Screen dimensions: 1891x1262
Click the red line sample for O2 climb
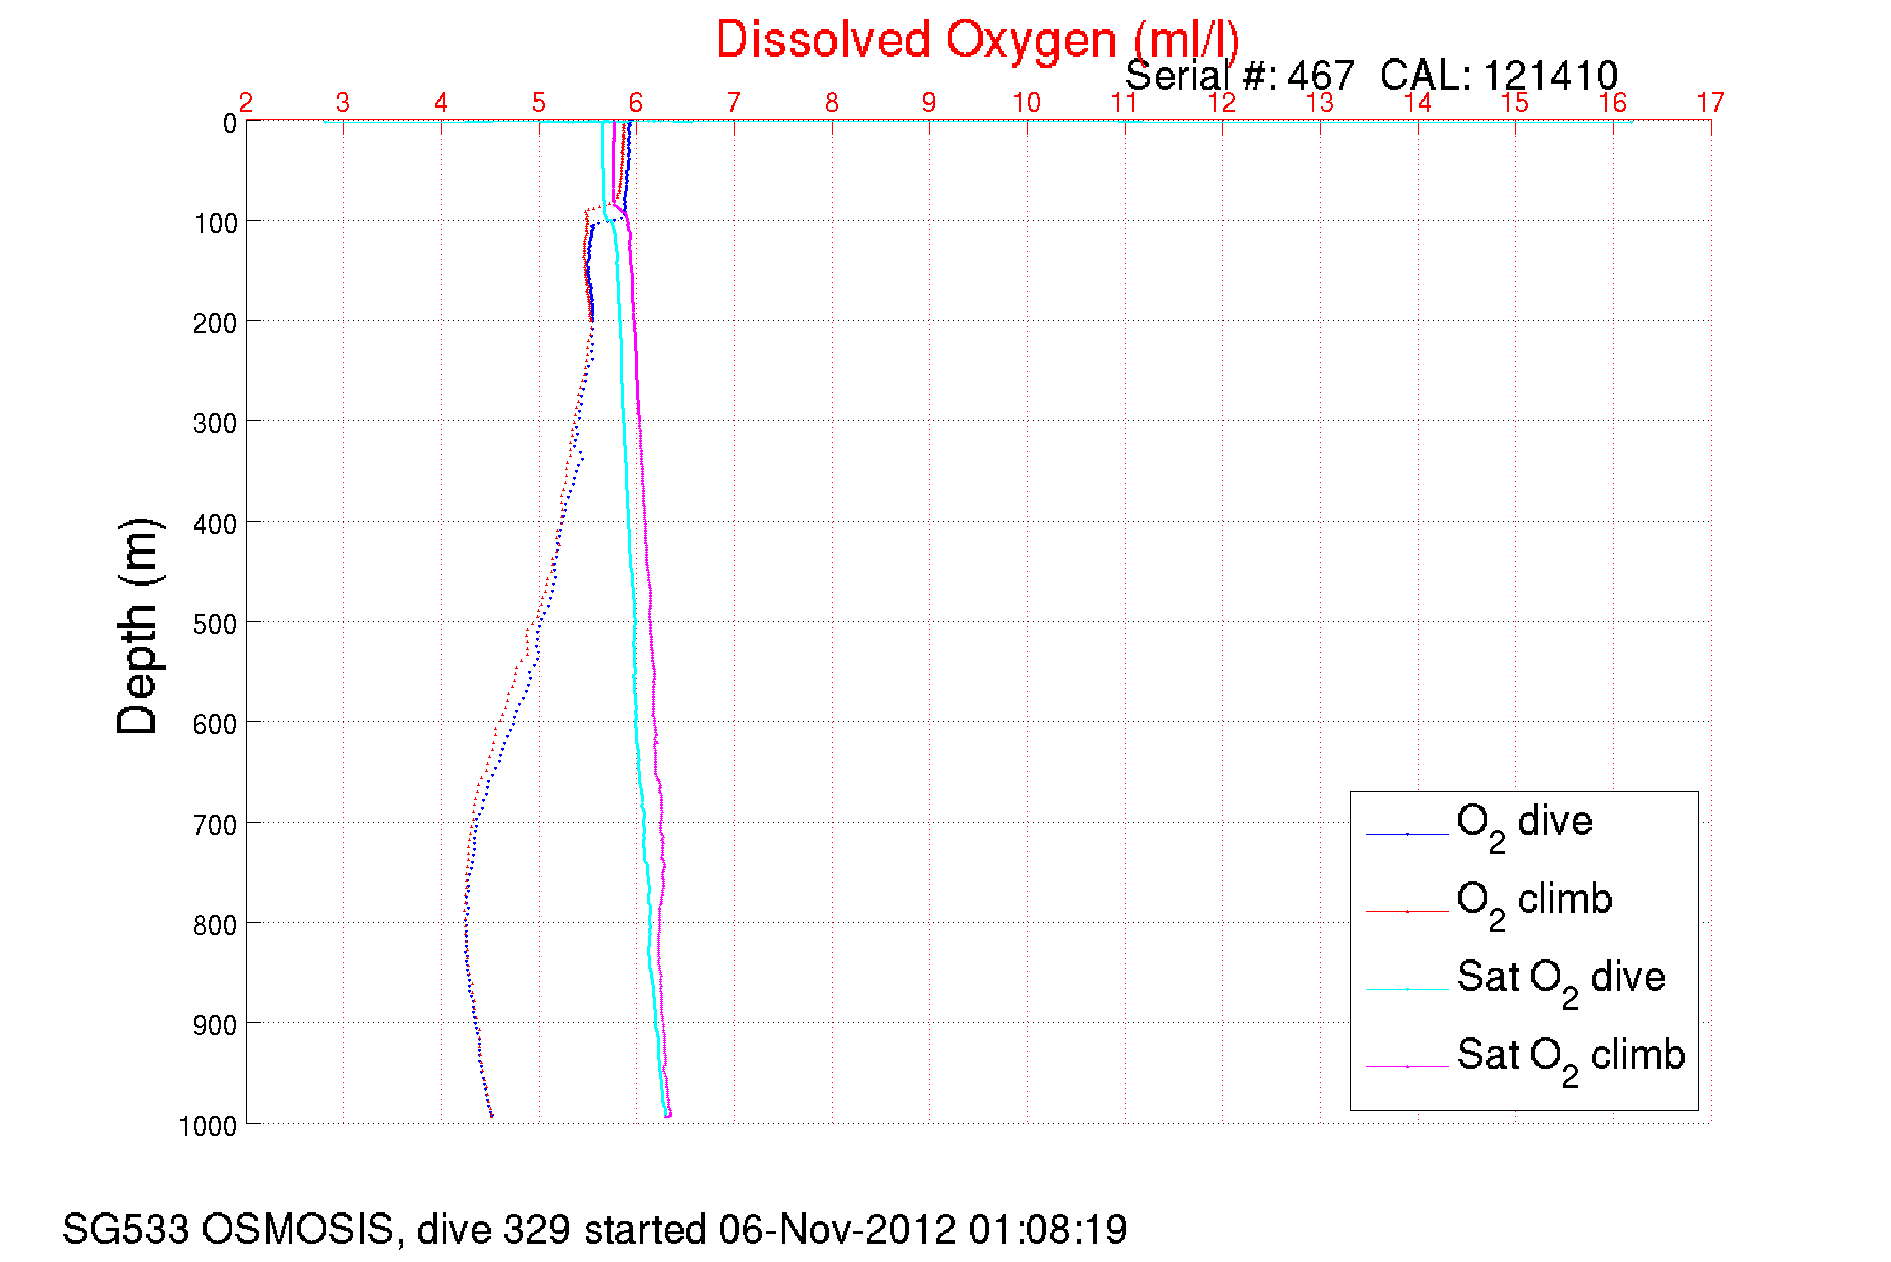coord(1407,912)
